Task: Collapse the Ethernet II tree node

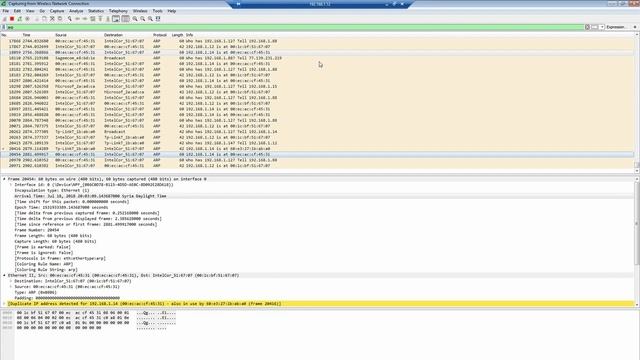Action: (4, 276)
